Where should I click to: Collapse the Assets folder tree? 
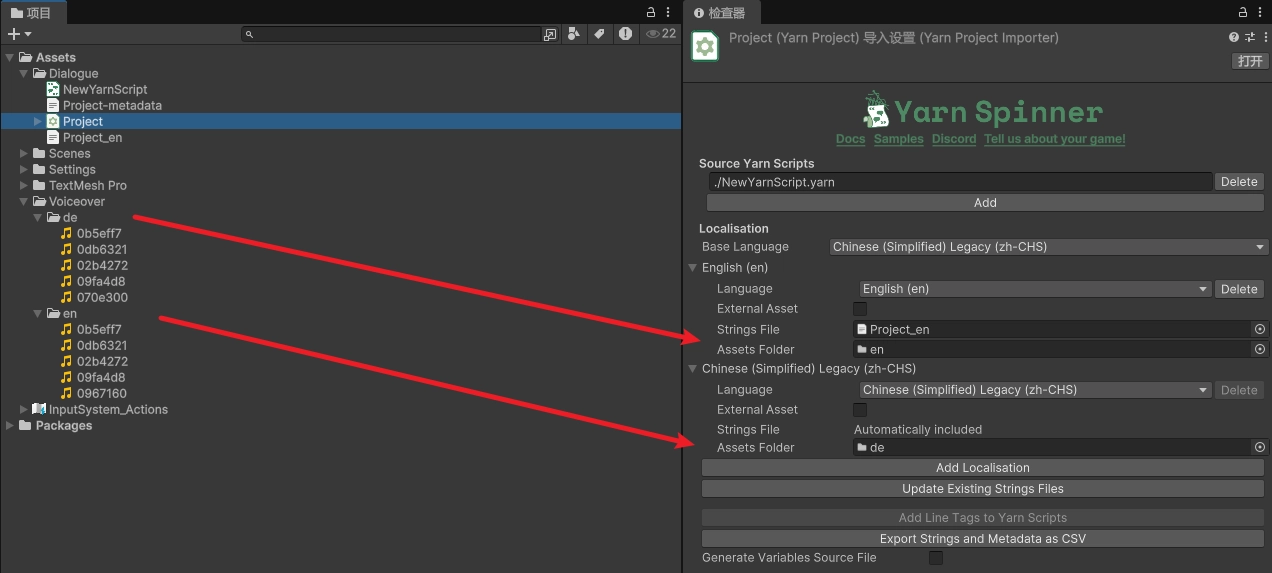tap(10, 57)
